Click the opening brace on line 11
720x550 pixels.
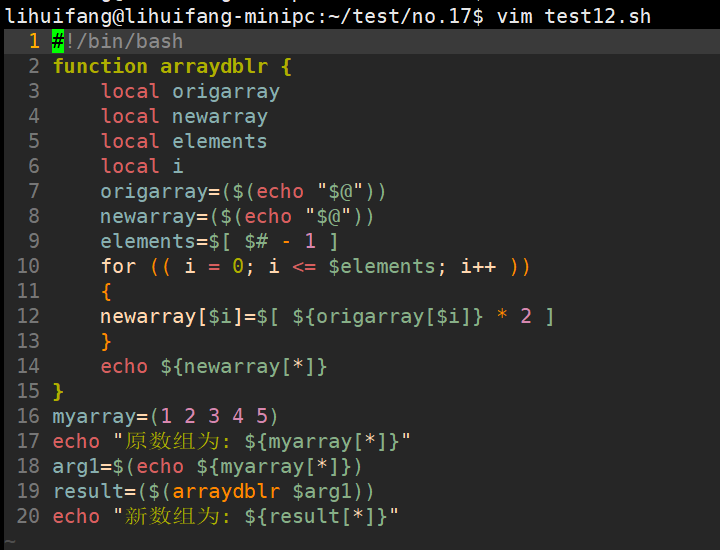point(106,291)
